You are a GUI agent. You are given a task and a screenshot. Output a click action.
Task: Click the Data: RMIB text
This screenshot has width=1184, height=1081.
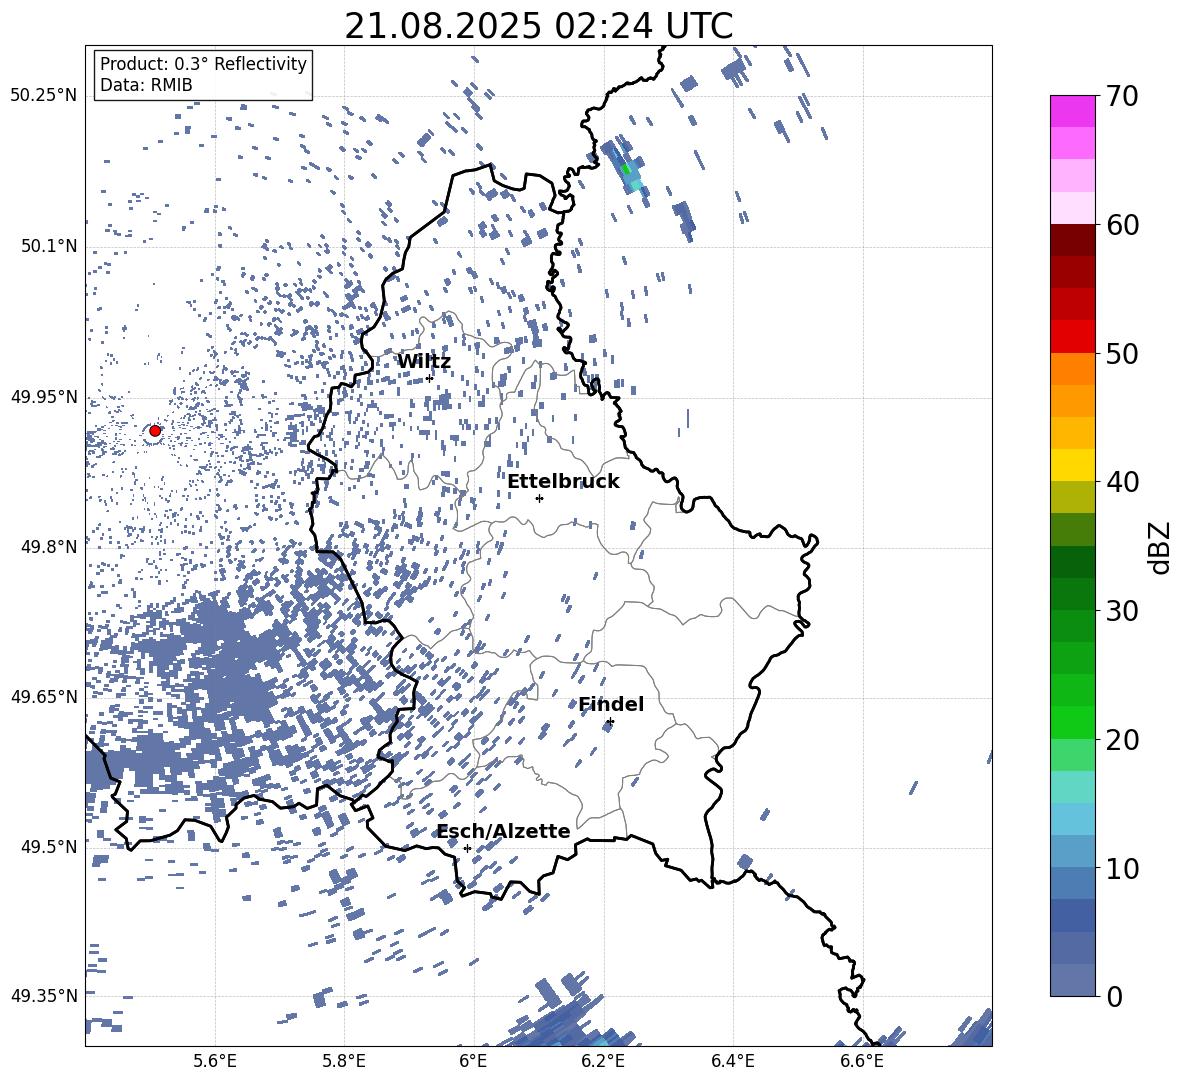pos(146,85)
